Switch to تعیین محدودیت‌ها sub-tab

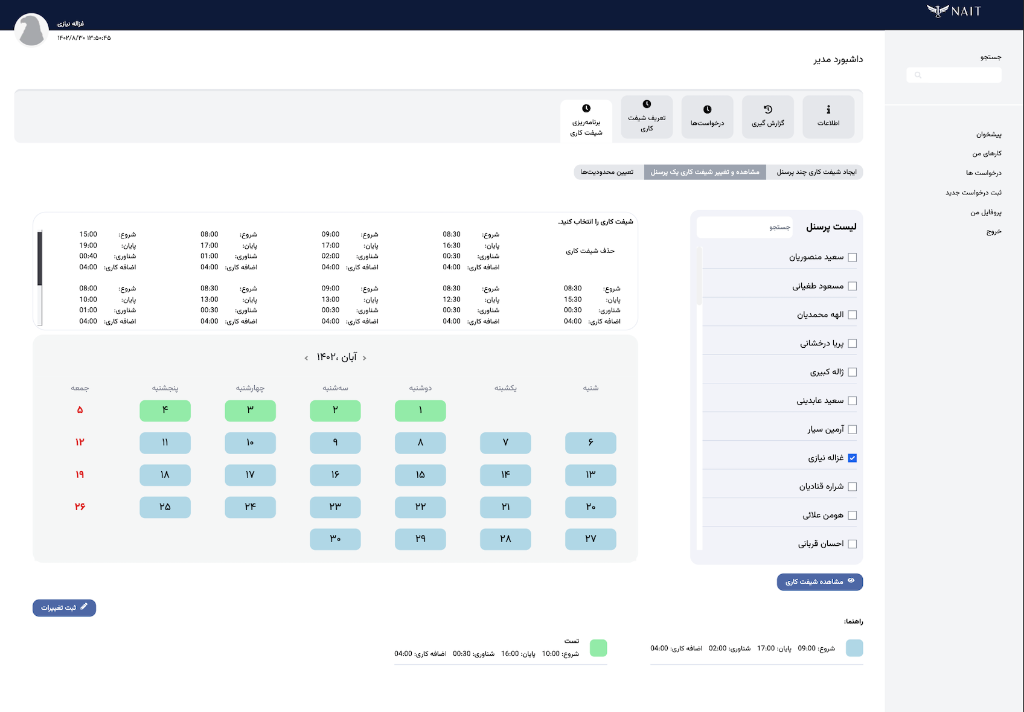(x=608, y=172)
